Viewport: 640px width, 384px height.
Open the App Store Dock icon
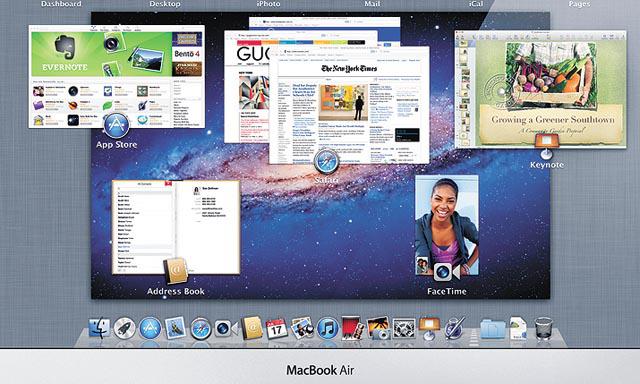150,328
